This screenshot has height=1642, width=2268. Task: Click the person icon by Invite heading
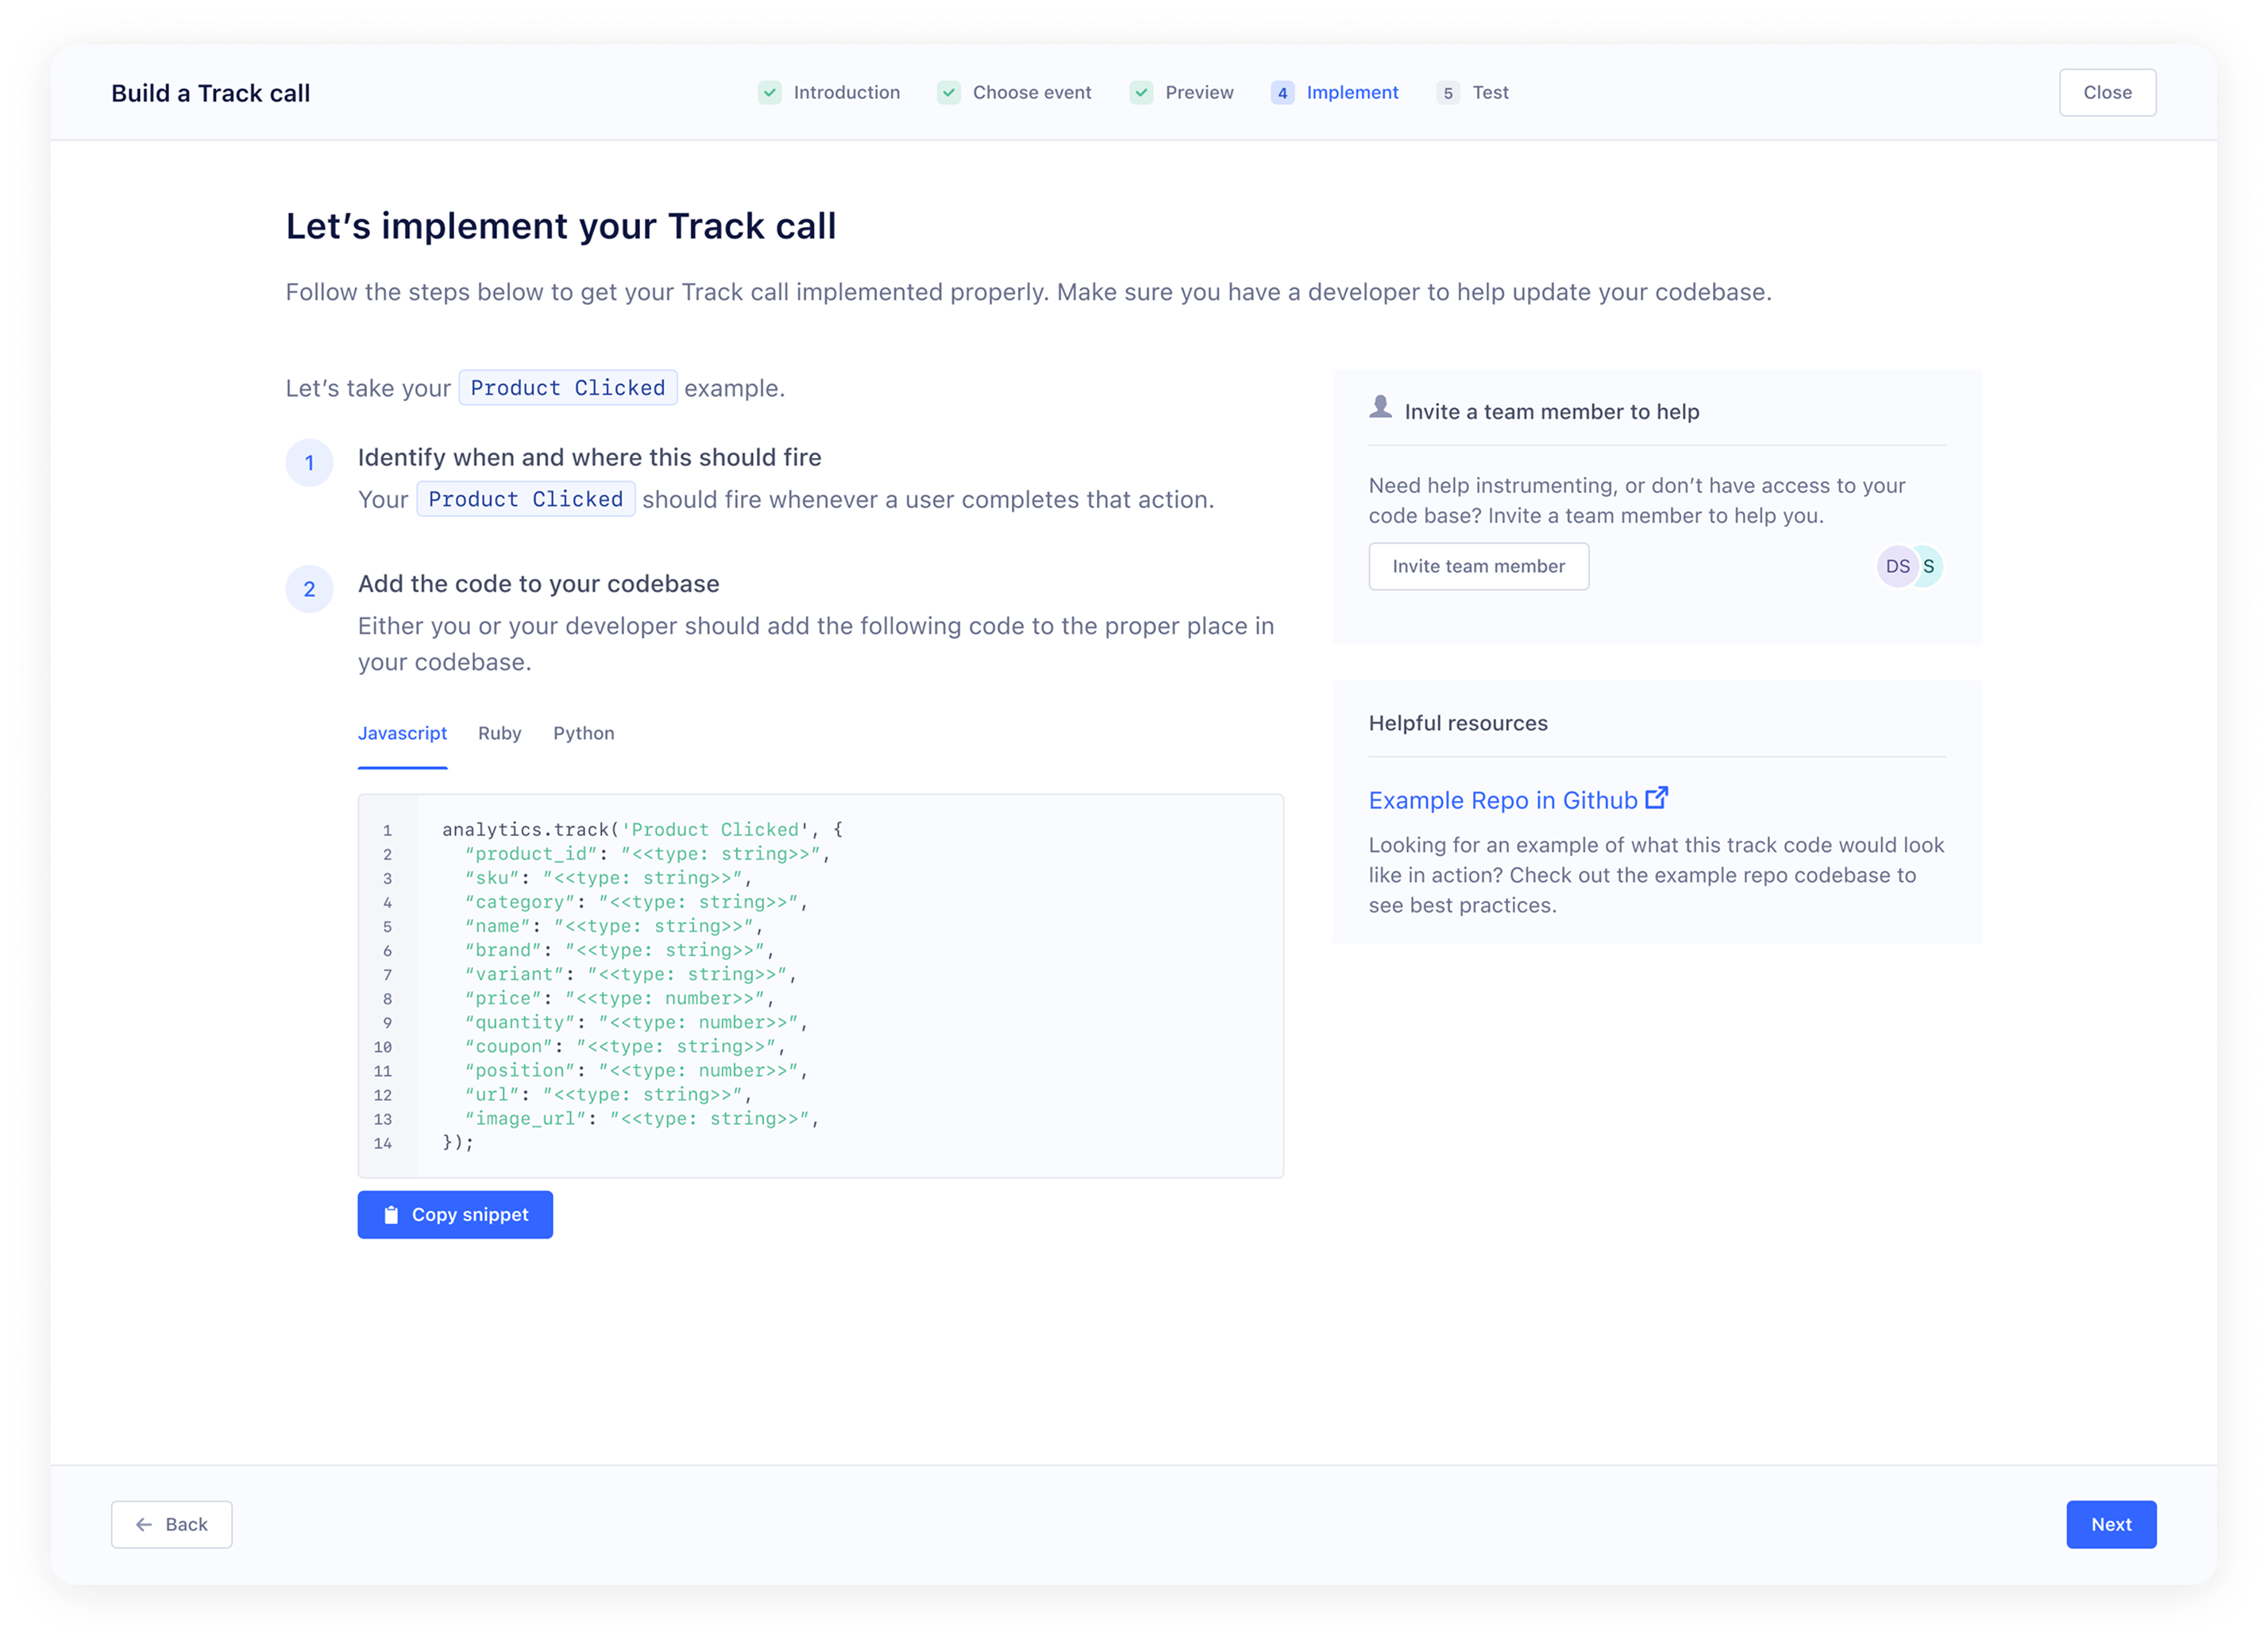tap(1381, 407)
